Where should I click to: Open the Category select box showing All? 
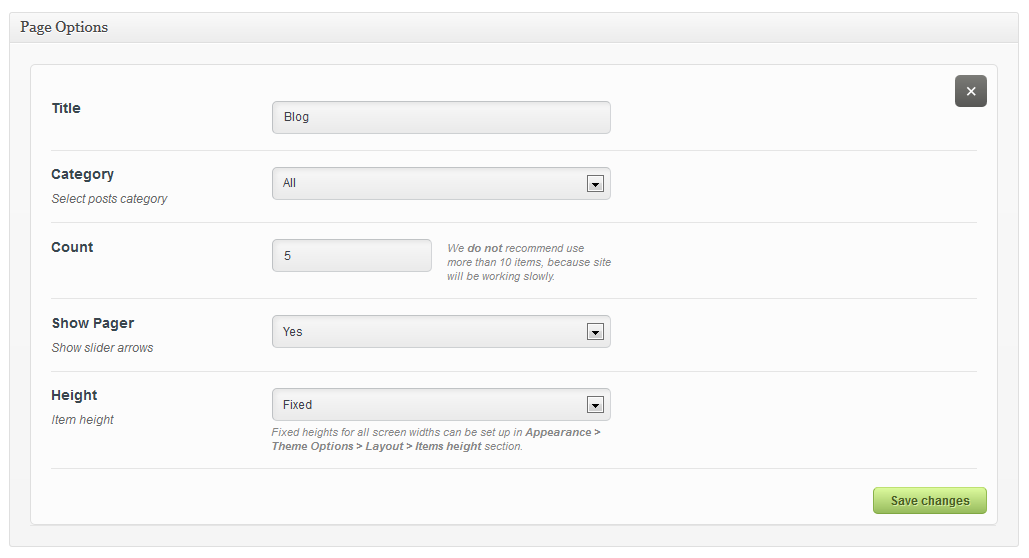point(441,183)
